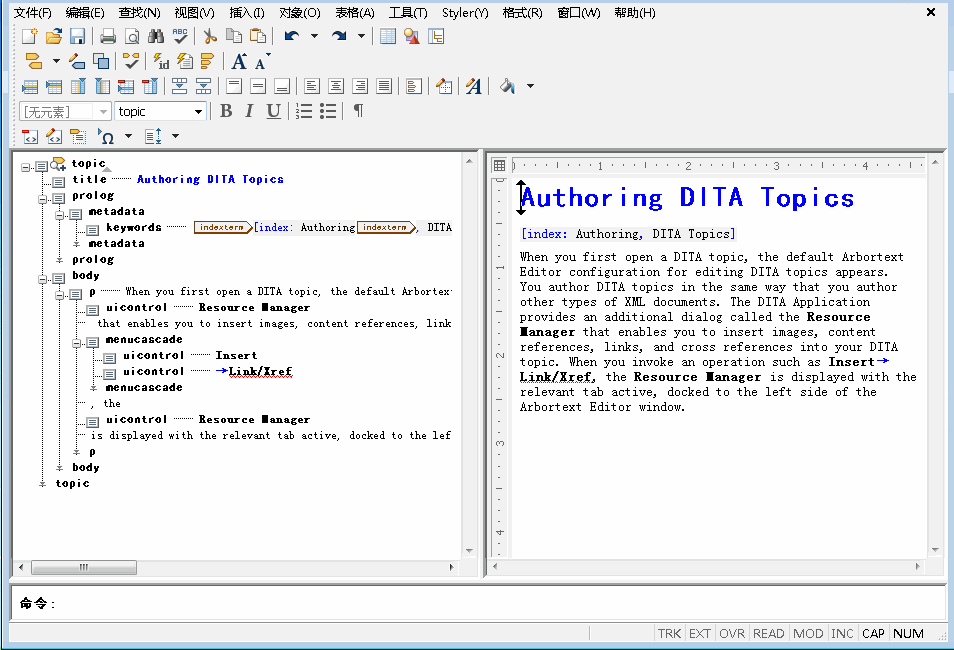
Task: Collapse the menucascade node
Action: [x=77, y=343]
